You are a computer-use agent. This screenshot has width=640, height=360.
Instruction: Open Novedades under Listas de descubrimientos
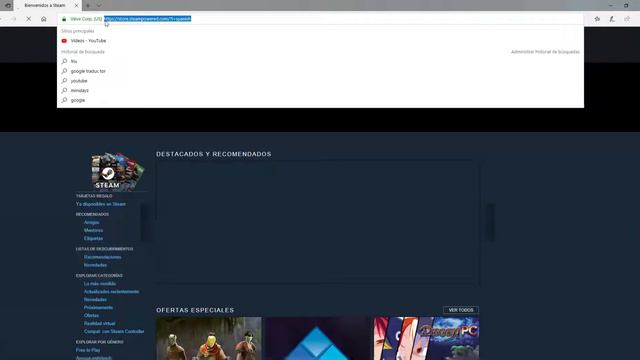click(95, 265)
